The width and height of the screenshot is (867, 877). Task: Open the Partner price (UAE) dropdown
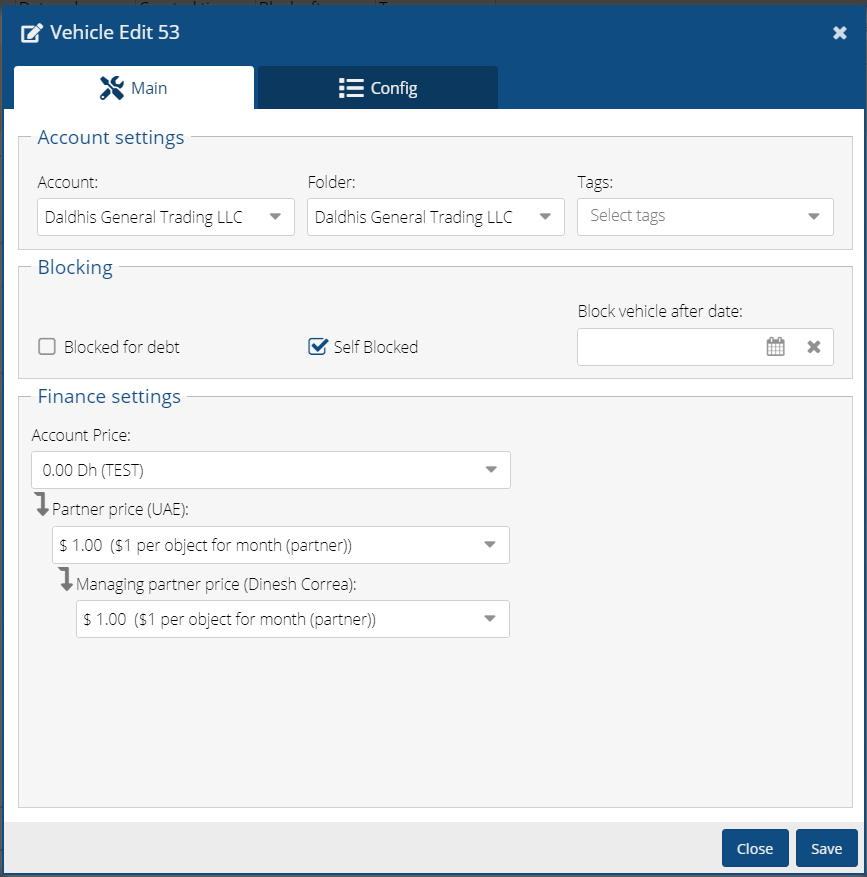281,545
